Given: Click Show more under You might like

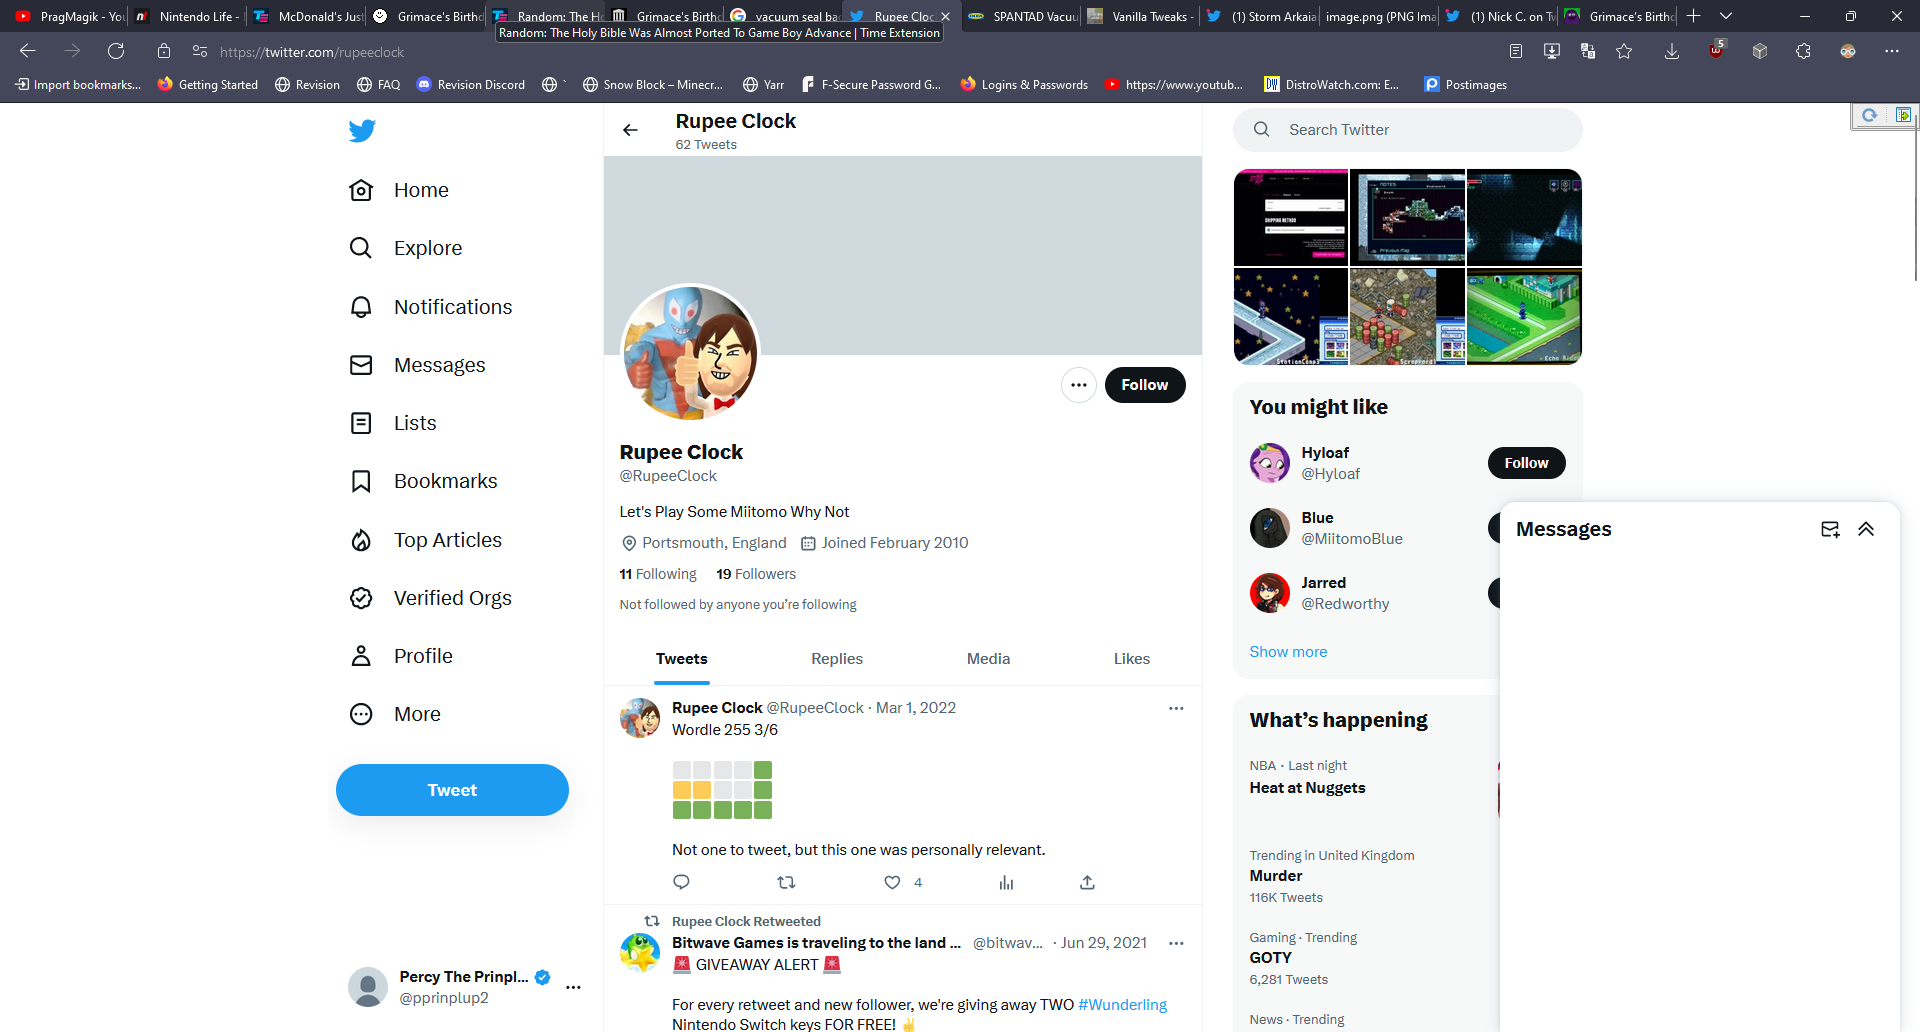Looking at the screenshot, I should [1288, 652].
